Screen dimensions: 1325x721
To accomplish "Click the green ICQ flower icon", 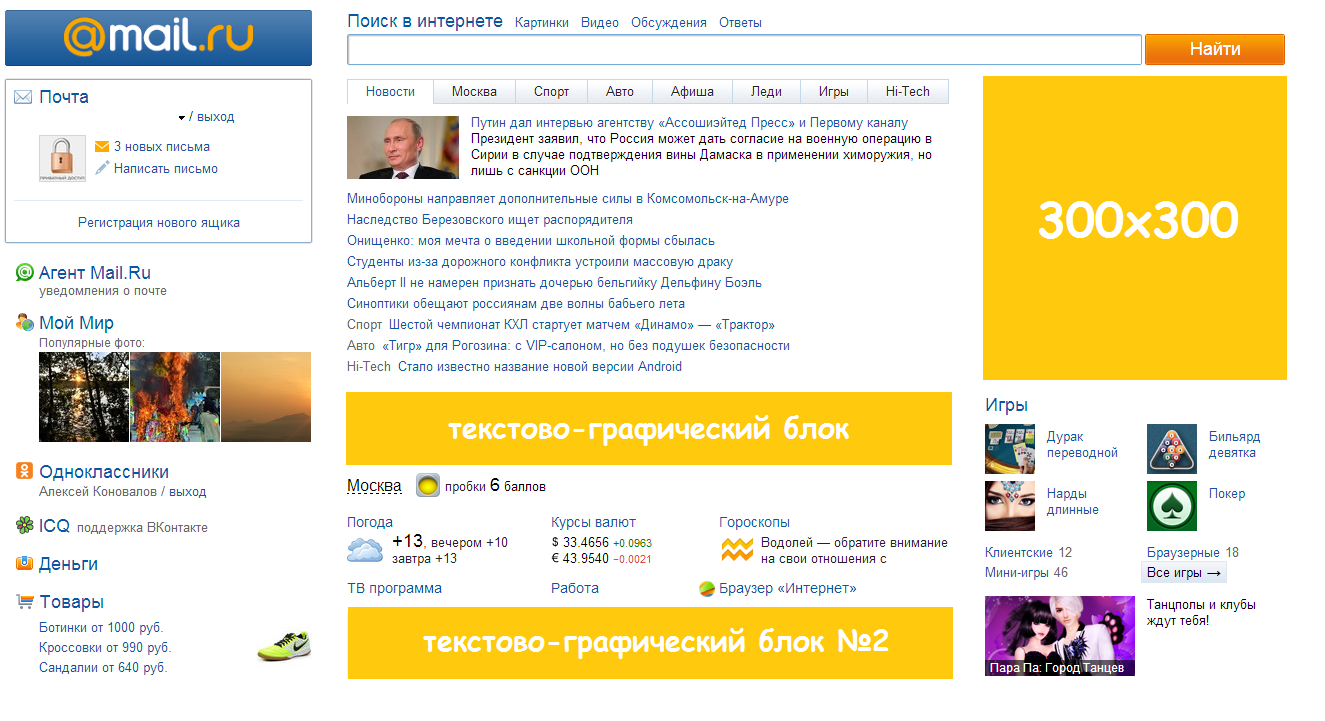I will [25, 525].
